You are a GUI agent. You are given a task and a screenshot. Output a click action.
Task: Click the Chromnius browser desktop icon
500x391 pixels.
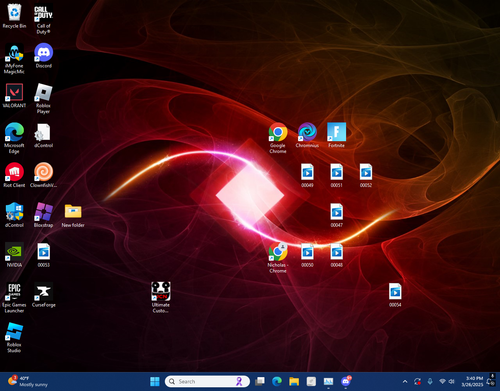(307, 135)
